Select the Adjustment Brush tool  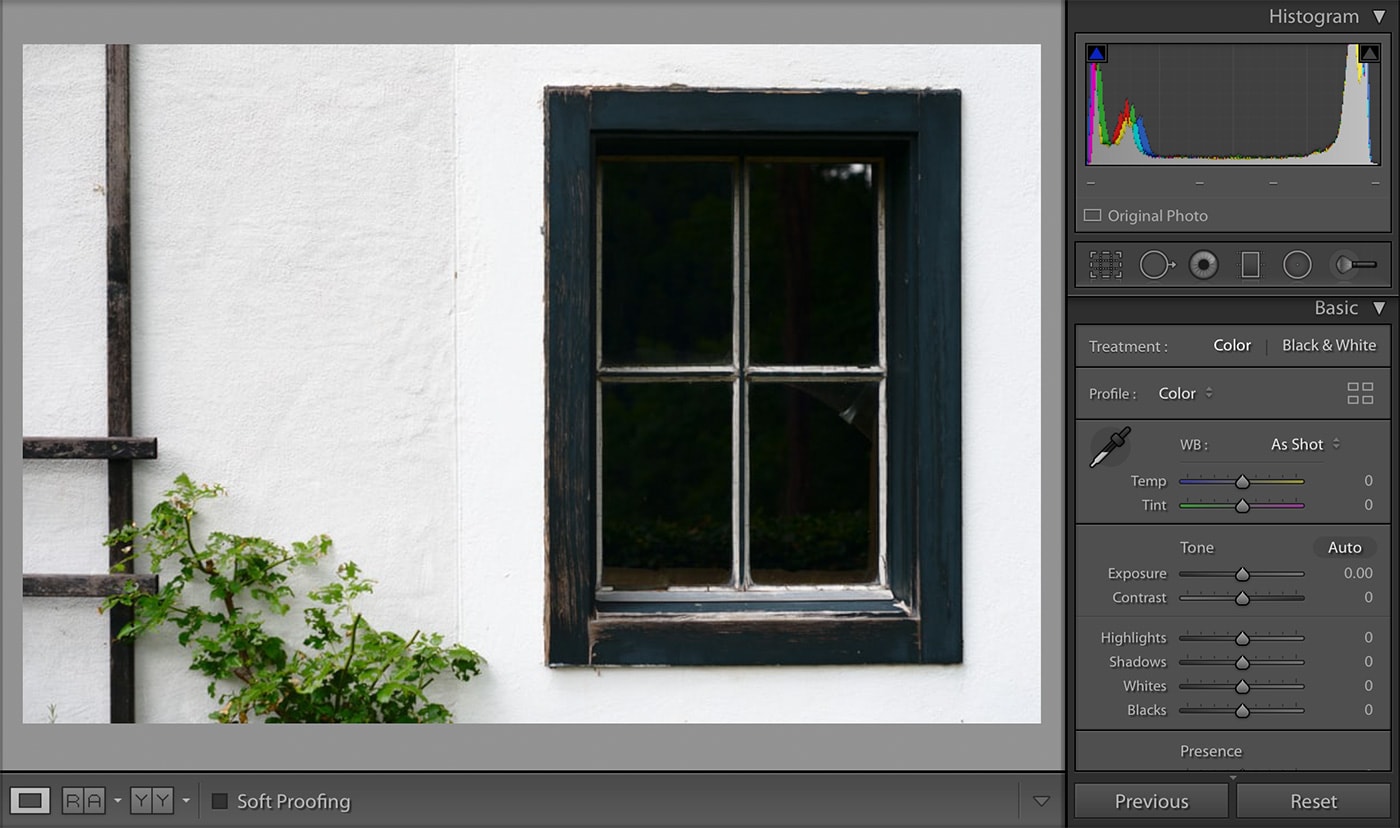pos(1355,265)
